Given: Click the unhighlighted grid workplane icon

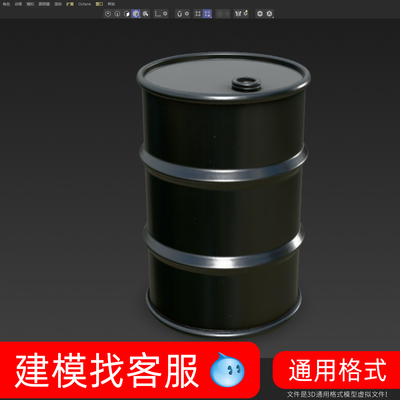Looking at the screenshot, I should (198, 14).
